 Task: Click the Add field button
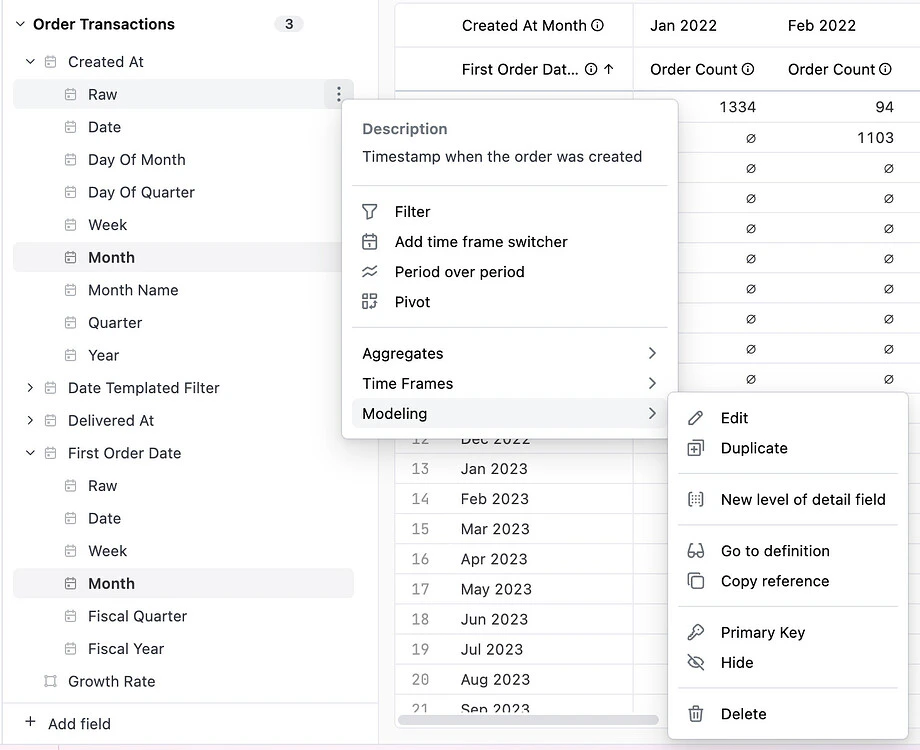[x=67, y=723]
